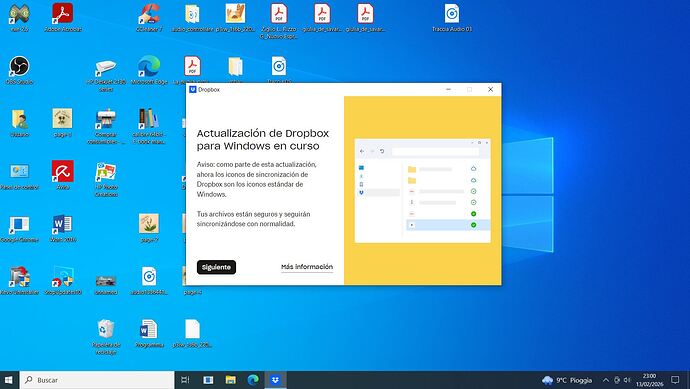The width and height of the screenshot is (690, 389).
Task: Open the 9°C Pioggia weather widget
Action: [567, 380]
